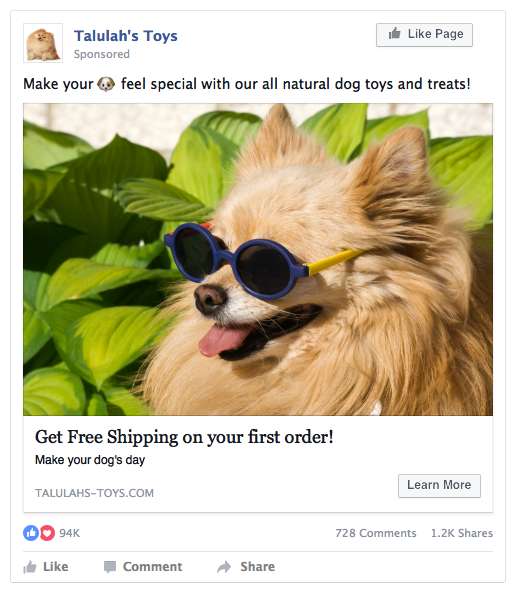This screenshot has height=604, width=516.
Task: Click the red heart reaction icon
Action: pyautogui.click(x=47, y=533)
